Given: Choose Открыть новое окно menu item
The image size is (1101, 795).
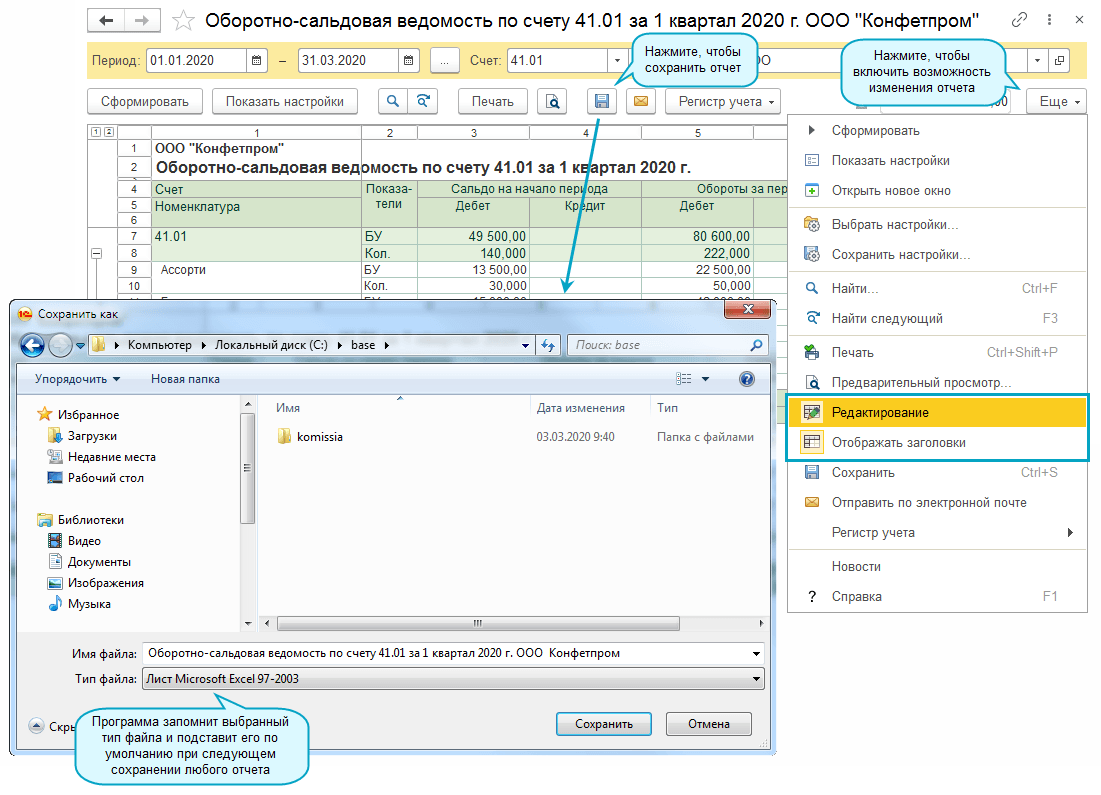Looking at the screenshot, I should [x=937, y=190].
